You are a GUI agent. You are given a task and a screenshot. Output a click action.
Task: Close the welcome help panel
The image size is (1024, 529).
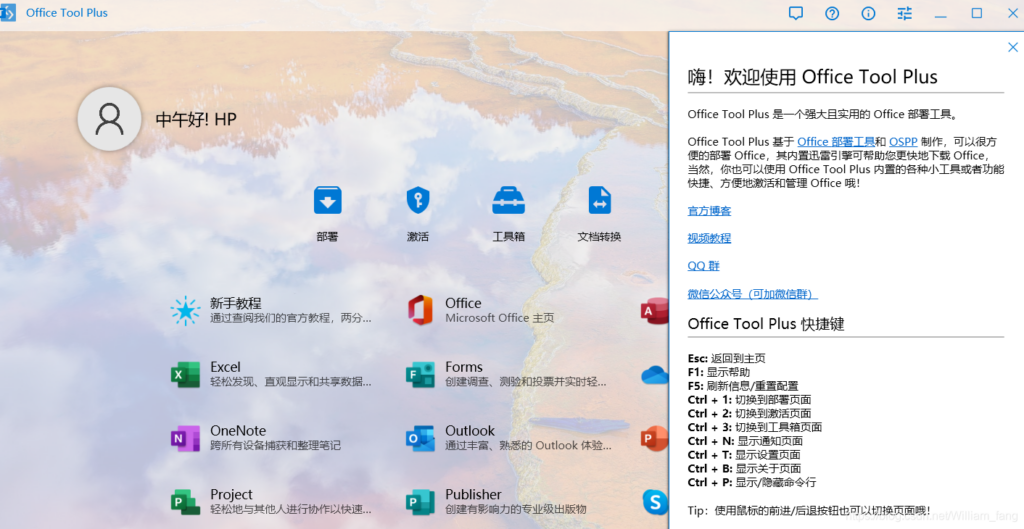pyautogui.click(x=1012, y=47)
